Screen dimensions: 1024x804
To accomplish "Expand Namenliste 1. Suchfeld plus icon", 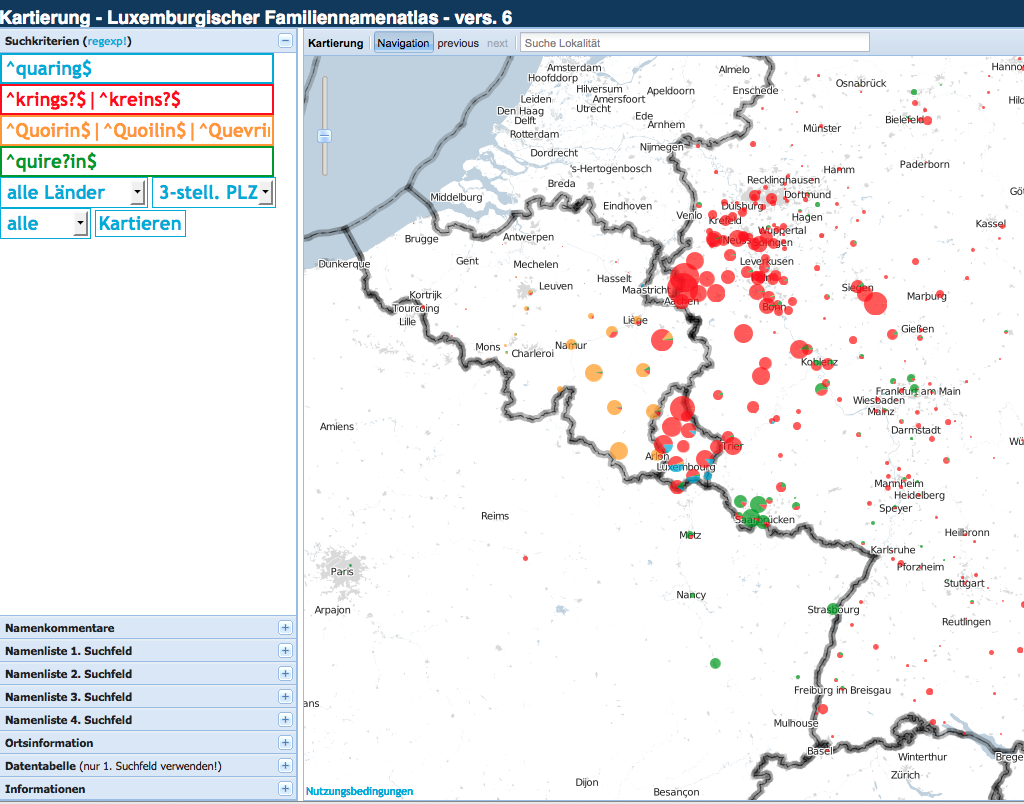I will tap(285, 651).
